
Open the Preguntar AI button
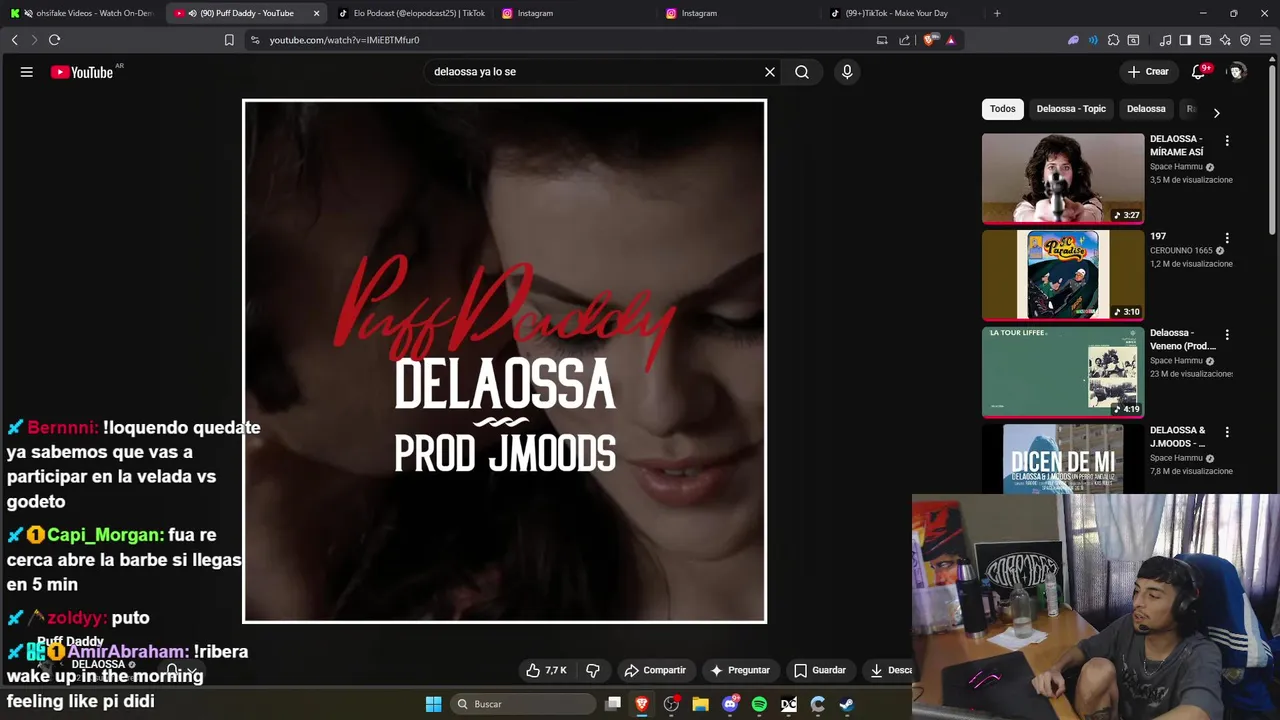(741, 670)
